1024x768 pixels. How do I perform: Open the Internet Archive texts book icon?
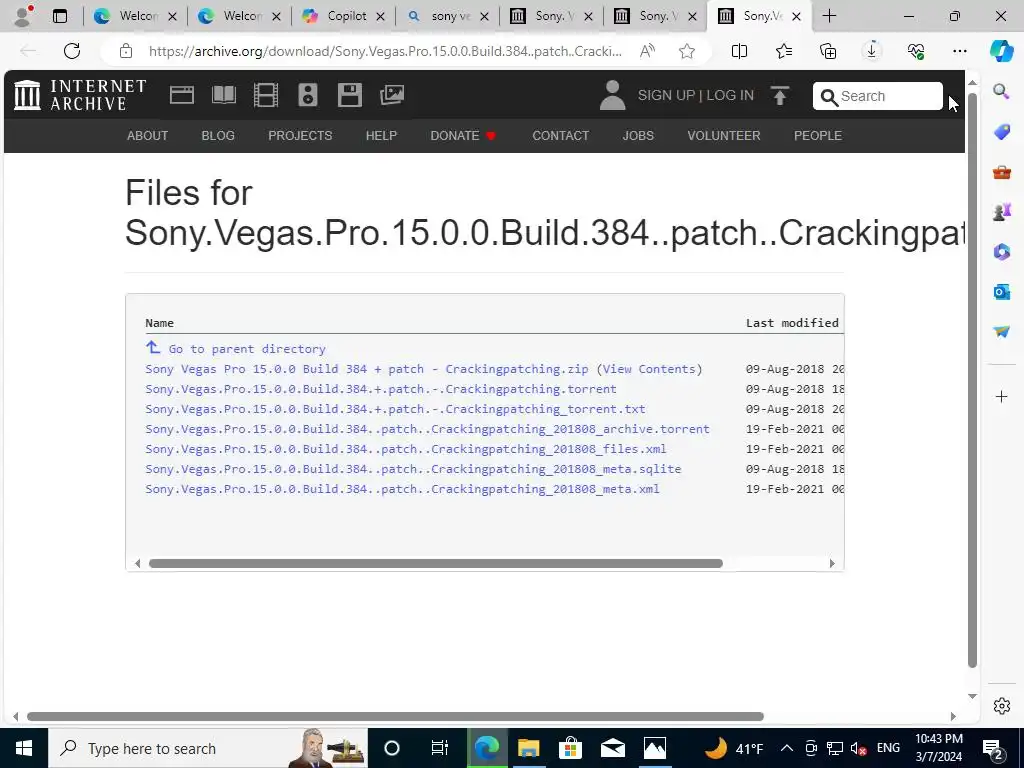224,95
